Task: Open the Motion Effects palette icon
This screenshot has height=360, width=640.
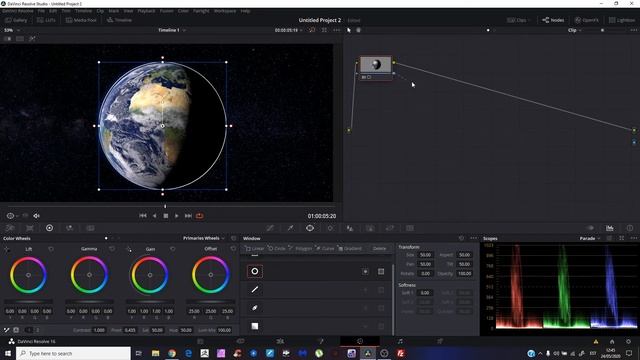Action: coord(90,228)
